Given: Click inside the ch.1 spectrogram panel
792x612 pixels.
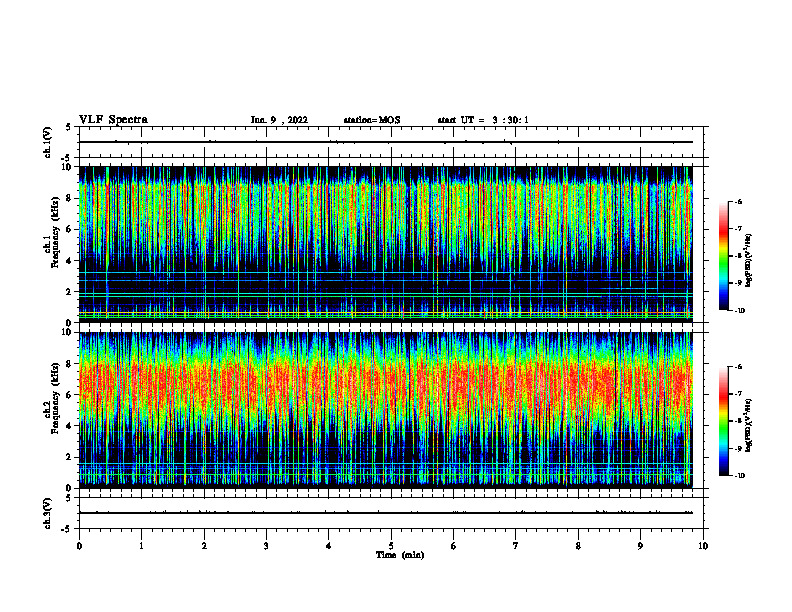Looking at the screenshot, I should 385,244.
